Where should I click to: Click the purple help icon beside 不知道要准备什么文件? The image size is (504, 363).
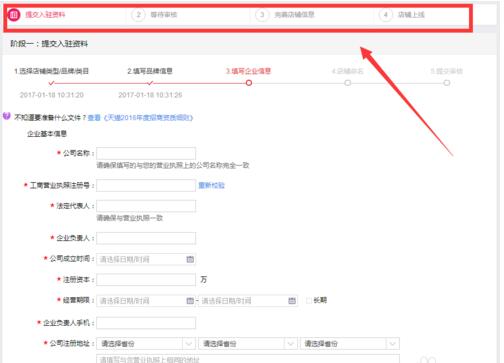pyautogui.click(x=7, y=116)
